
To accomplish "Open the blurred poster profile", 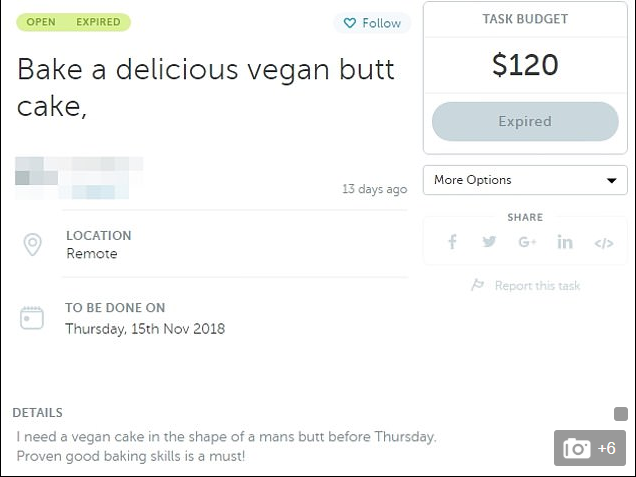I will tap(79, 178).
